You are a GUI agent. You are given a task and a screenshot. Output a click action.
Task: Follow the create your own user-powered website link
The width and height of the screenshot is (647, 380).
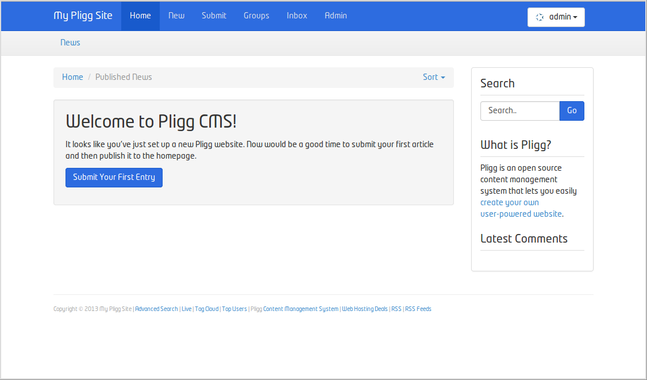coord(522,208)
